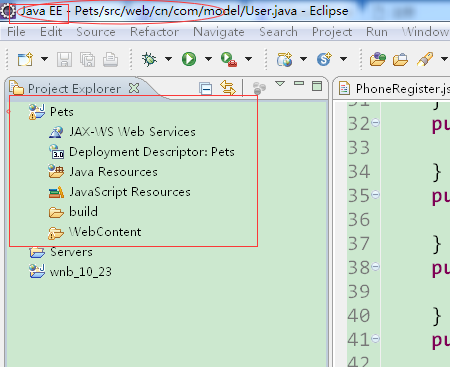Select the Servers project

point(71,252)
